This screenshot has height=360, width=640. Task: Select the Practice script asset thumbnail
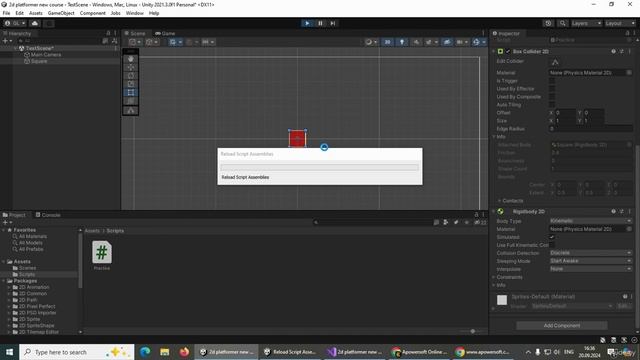pyautogui.click(x=102, y=253)
